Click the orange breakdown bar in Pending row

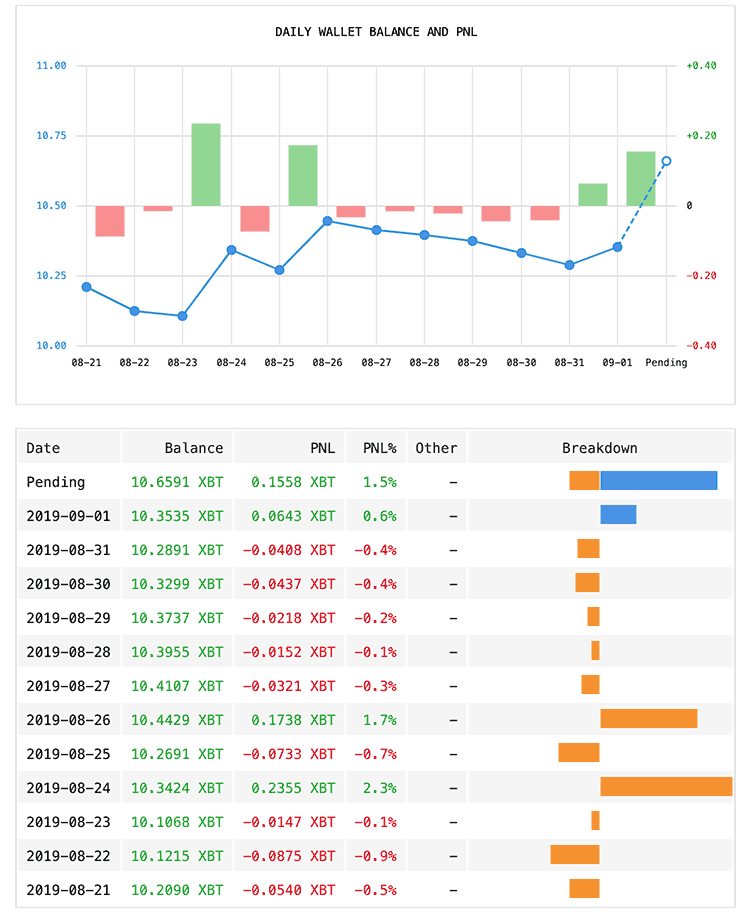[584, 480]
